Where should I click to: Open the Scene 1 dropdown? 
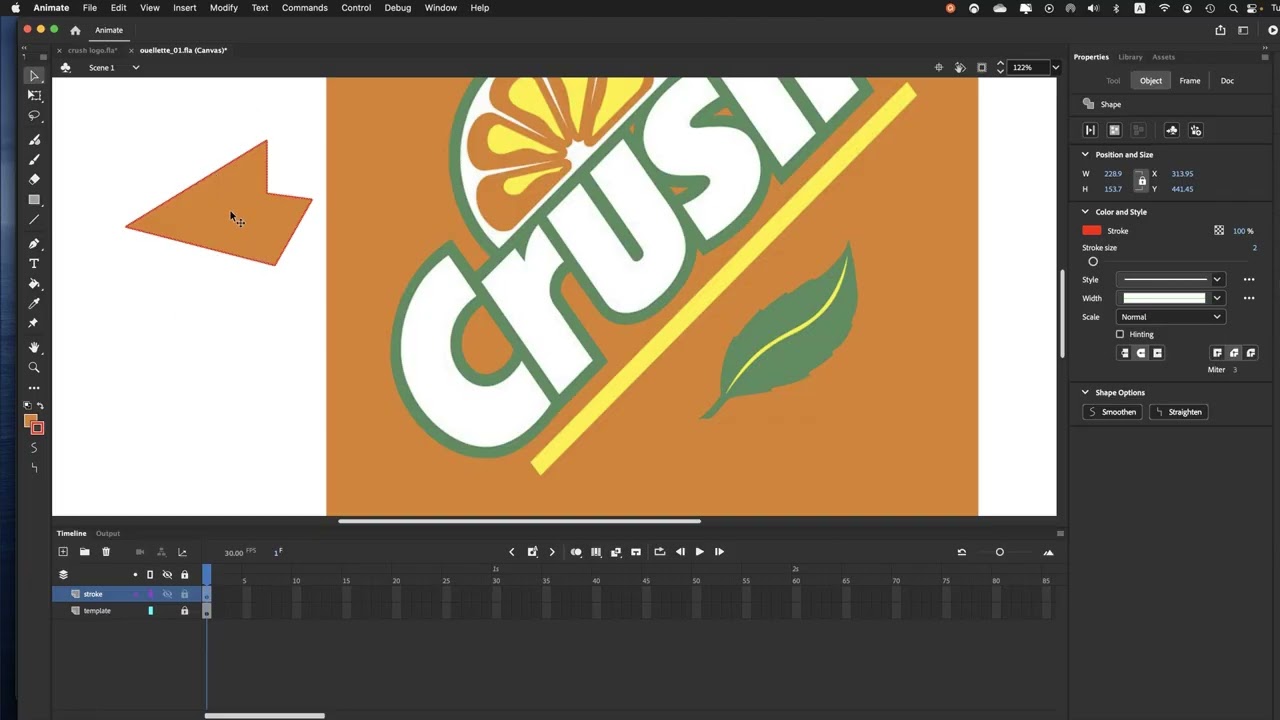[136, 68]
